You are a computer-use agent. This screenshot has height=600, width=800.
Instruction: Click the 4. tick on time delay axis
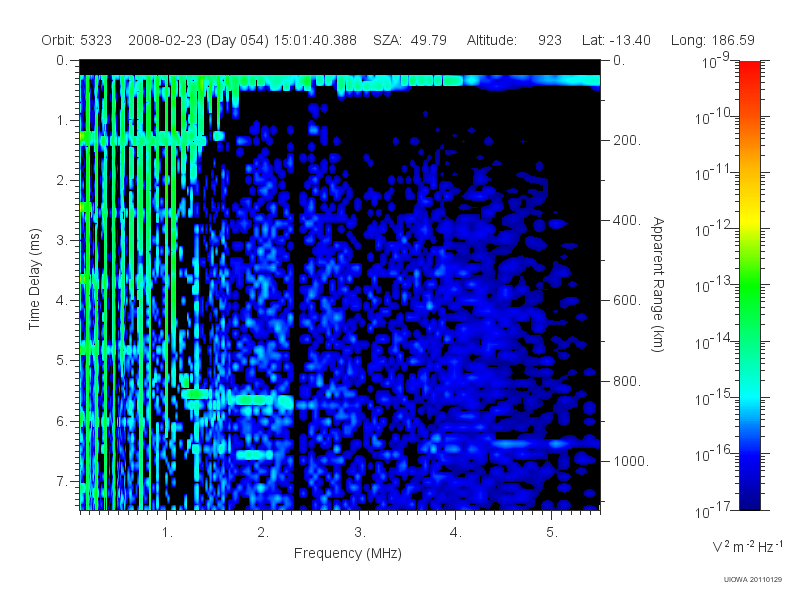point(61,301)
